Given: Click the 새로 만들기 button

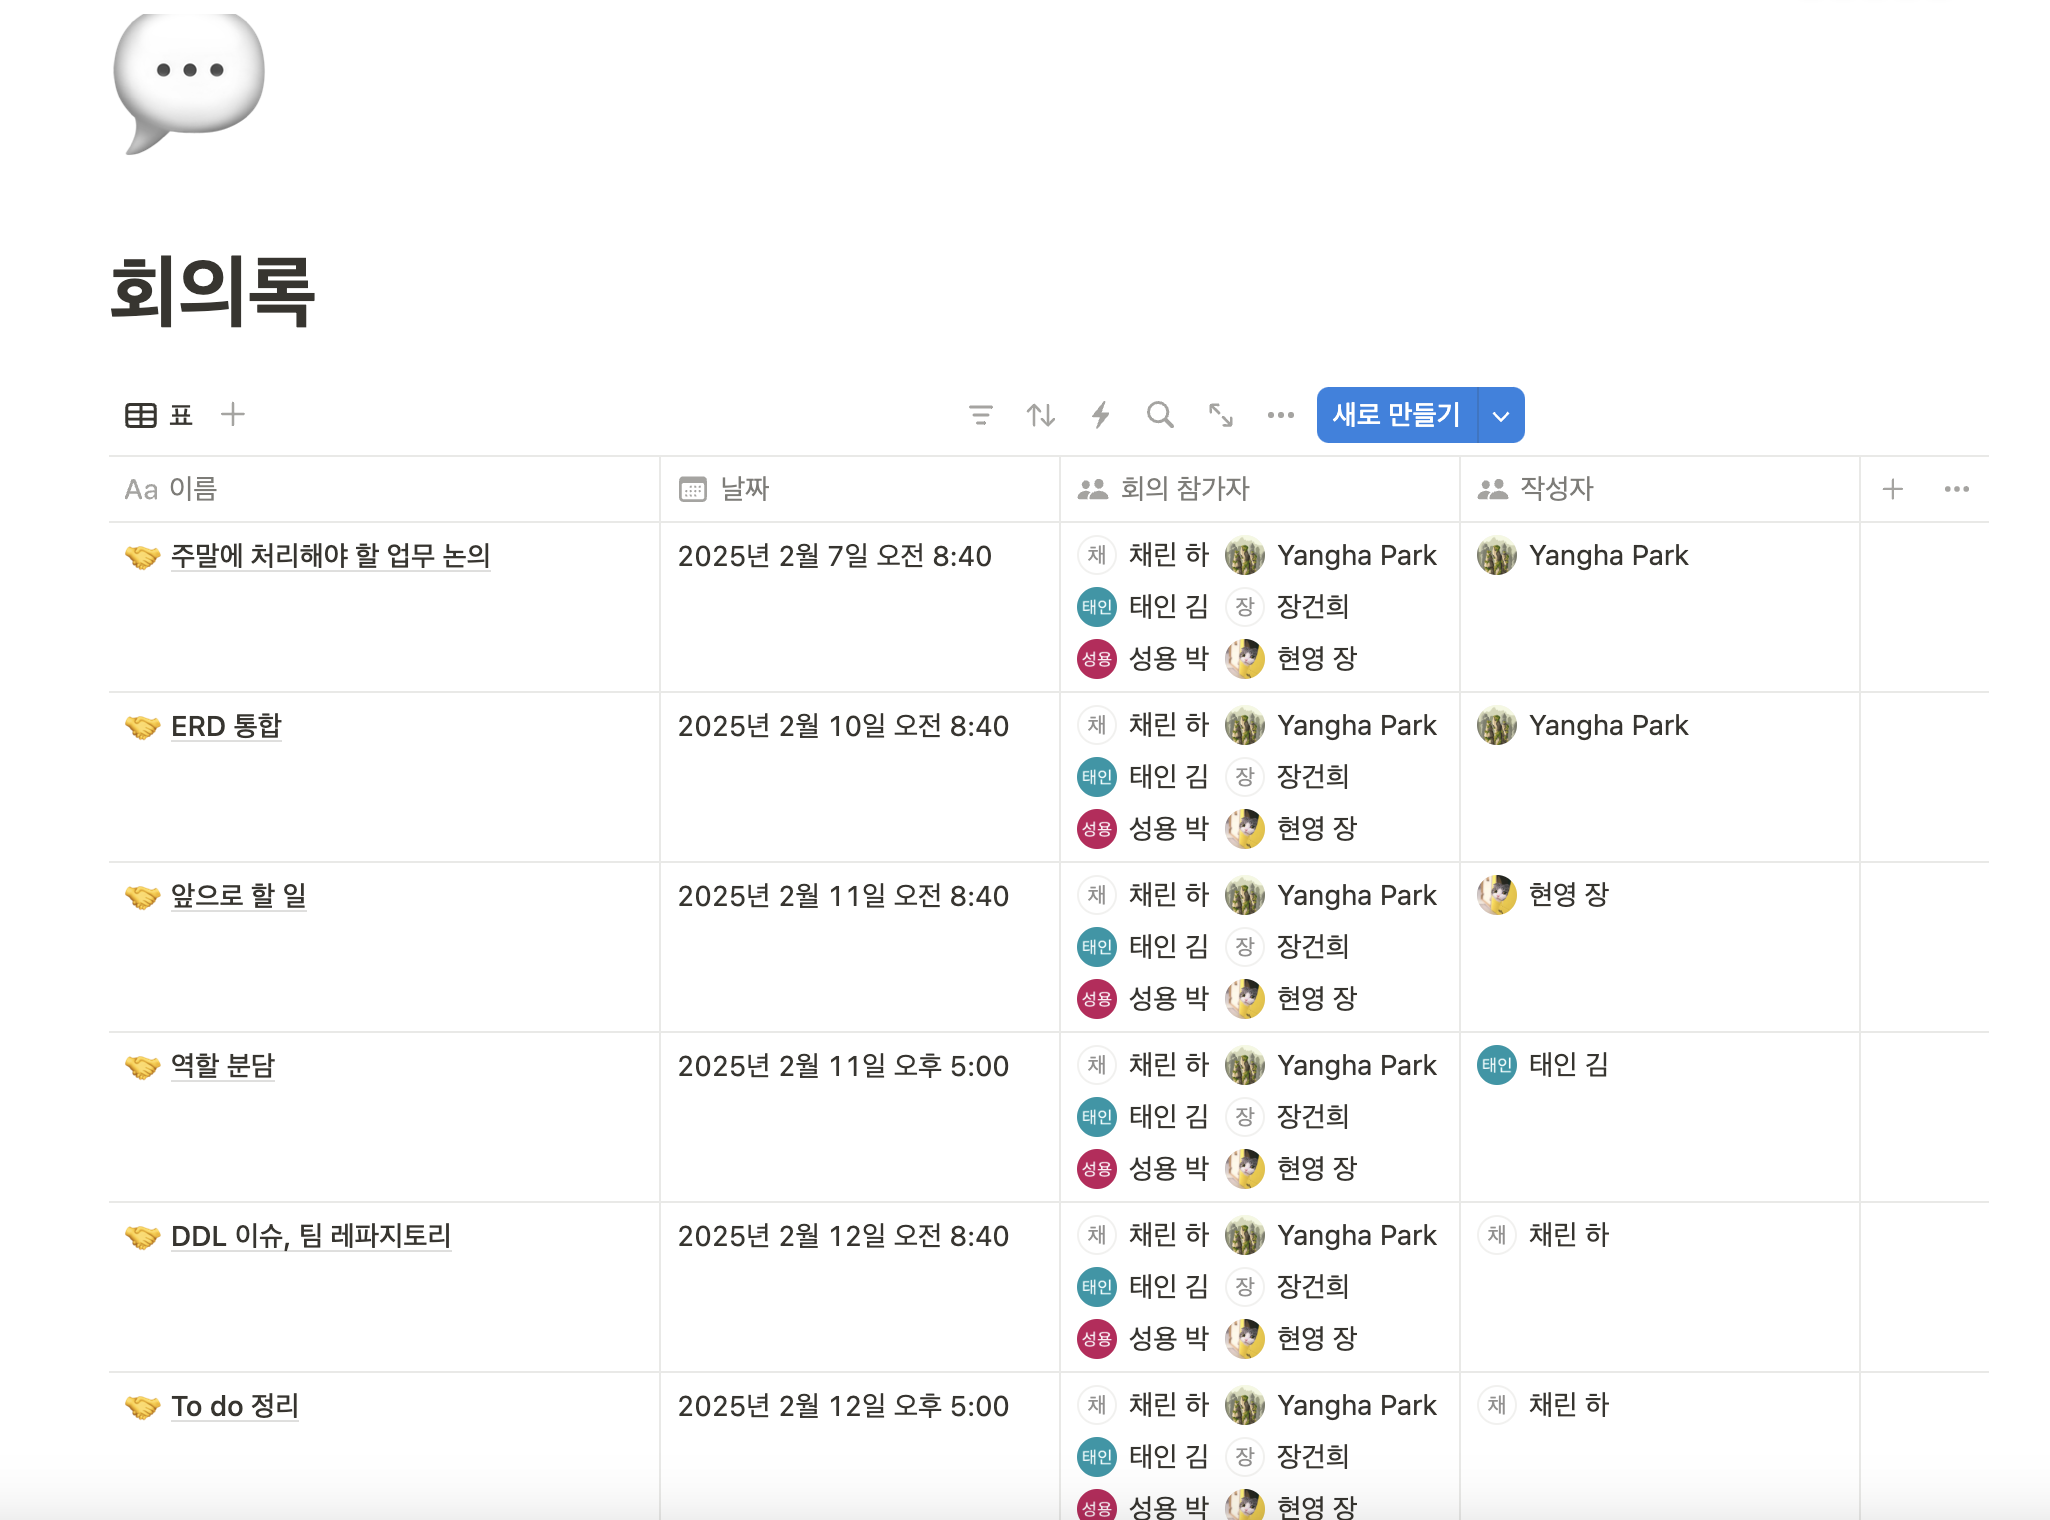Looking at the screenshot, I should tap(1396, 415).
